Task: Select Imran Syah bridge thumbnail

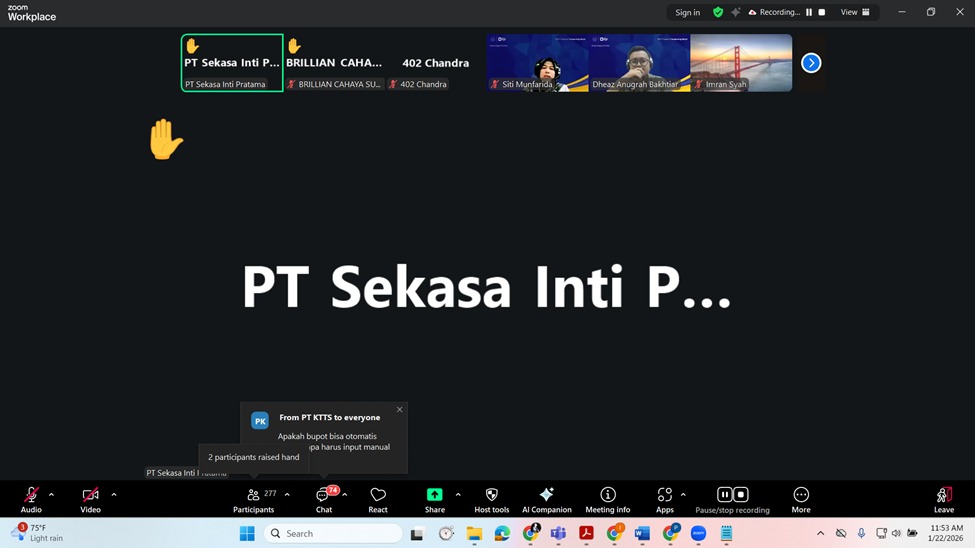Action: coord(741,63)
